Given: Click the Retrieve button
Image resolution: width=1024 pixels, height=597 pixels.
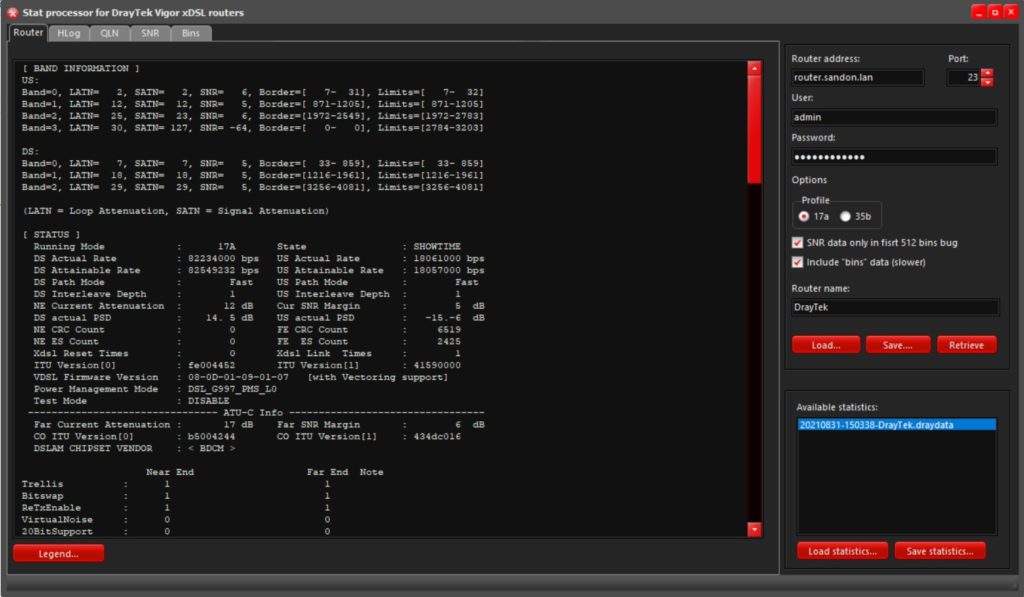Looking at the screenshot, I should [x=966, y=345].
